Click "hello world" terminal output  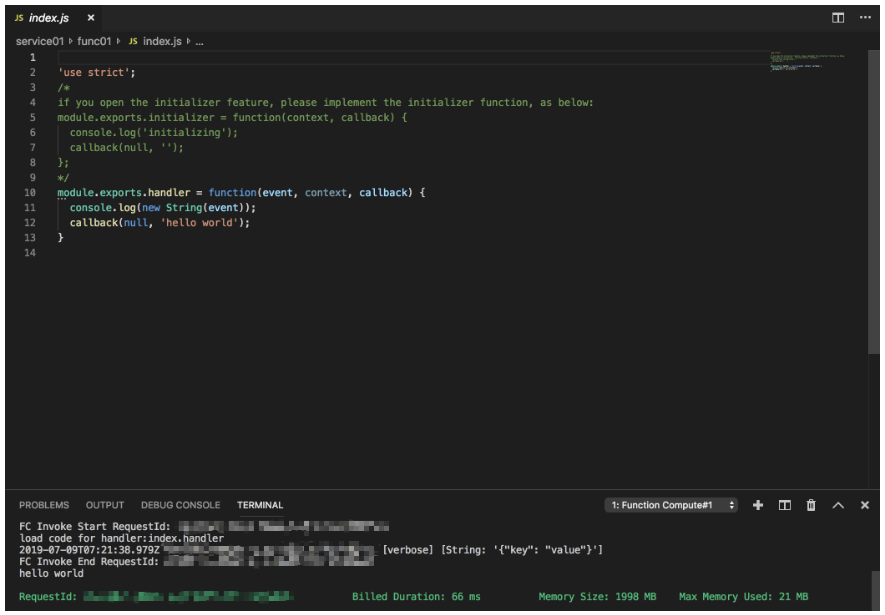coord(51,573)
